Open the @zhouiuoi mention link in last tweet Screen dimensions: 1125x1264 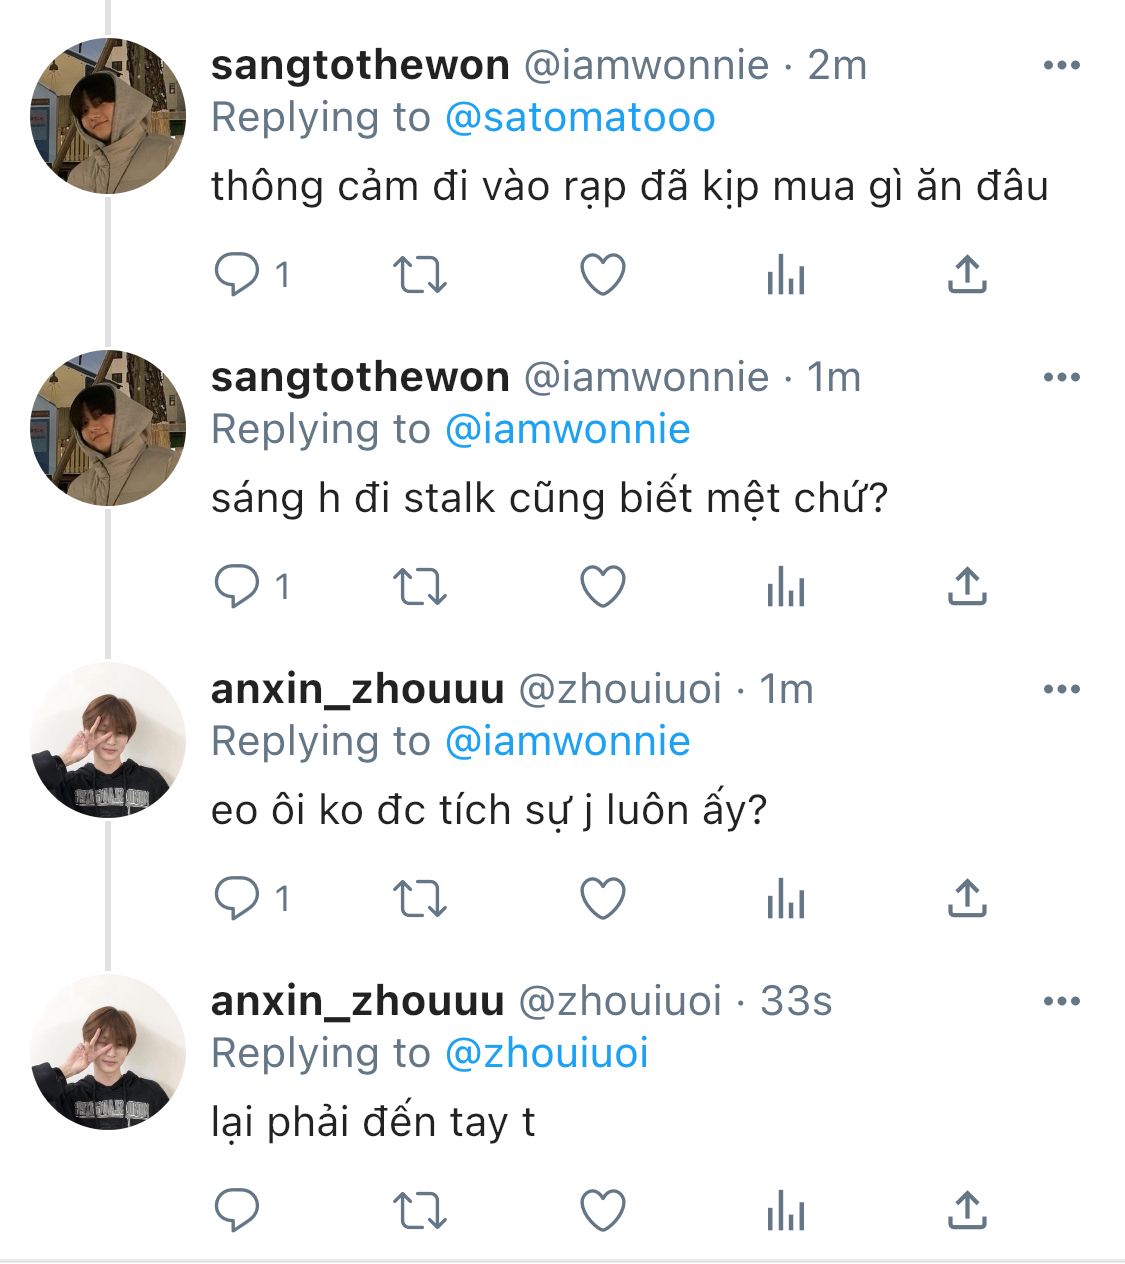(x=546, y=1054)
